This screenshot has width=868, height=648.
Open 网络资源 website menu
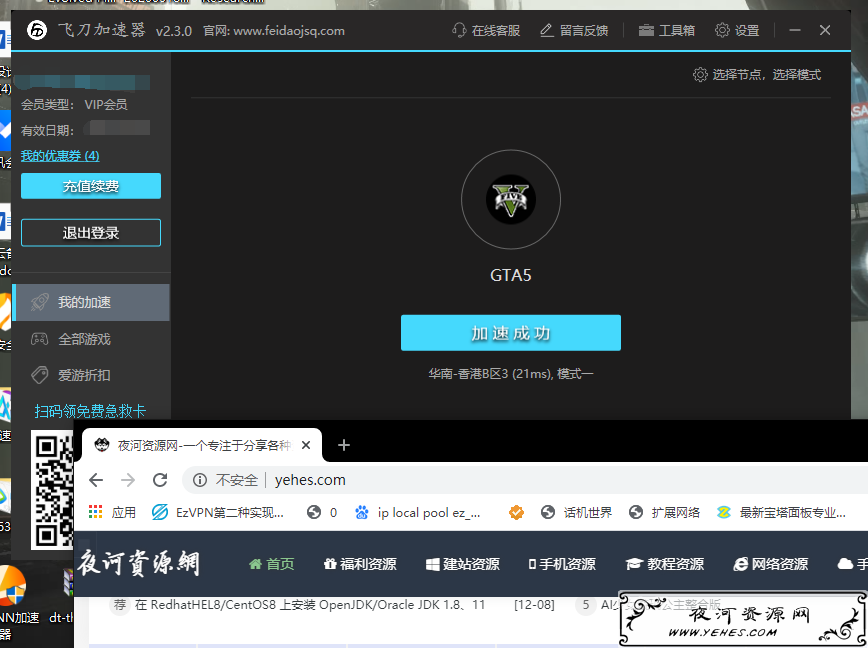tap(771, 564)
